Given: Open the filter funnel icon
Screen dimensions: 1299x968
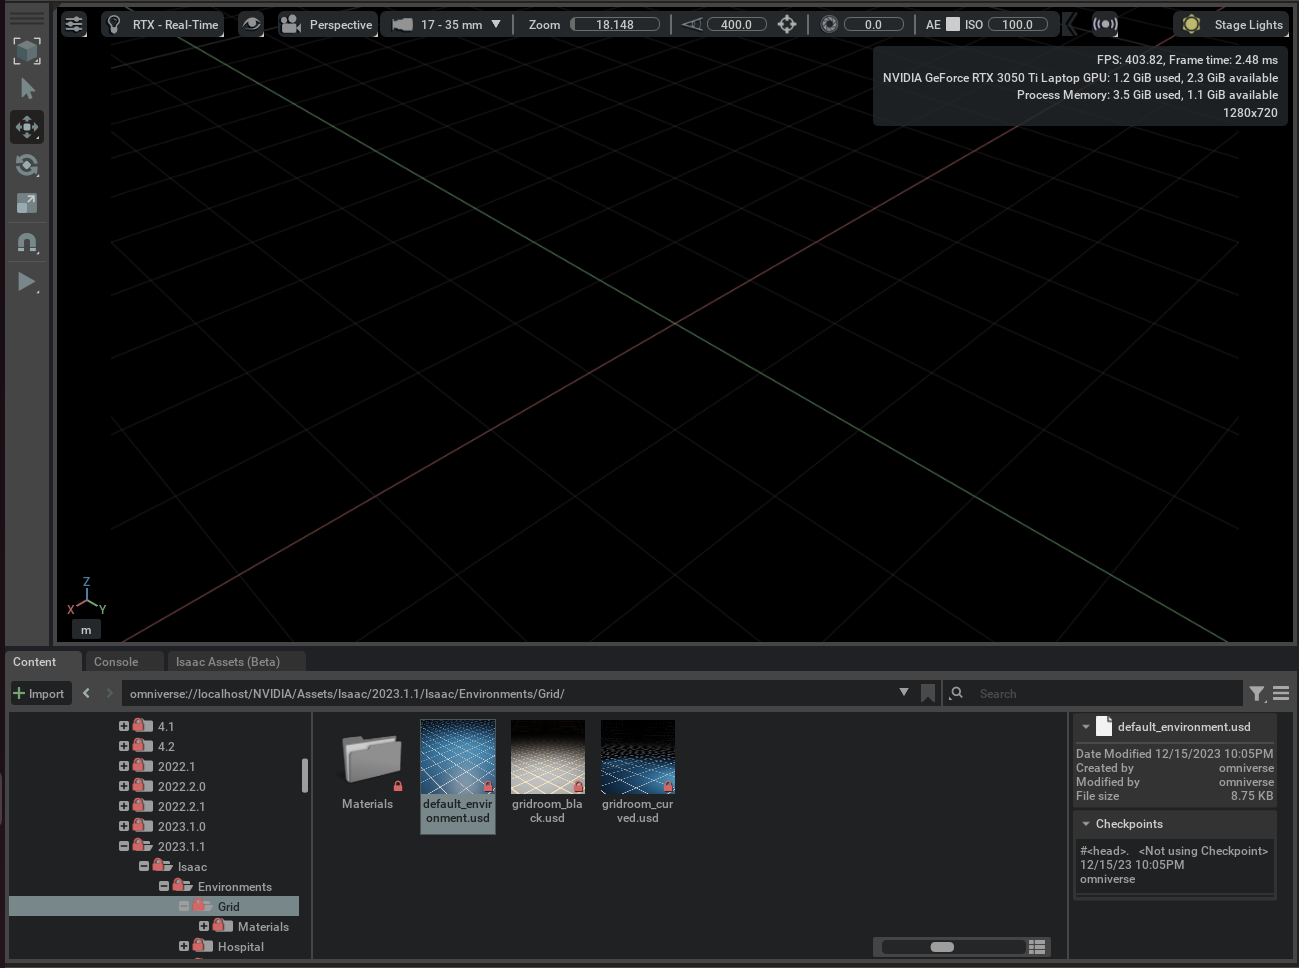Looking at the screenshot, I should click(x=1257, y=693).
